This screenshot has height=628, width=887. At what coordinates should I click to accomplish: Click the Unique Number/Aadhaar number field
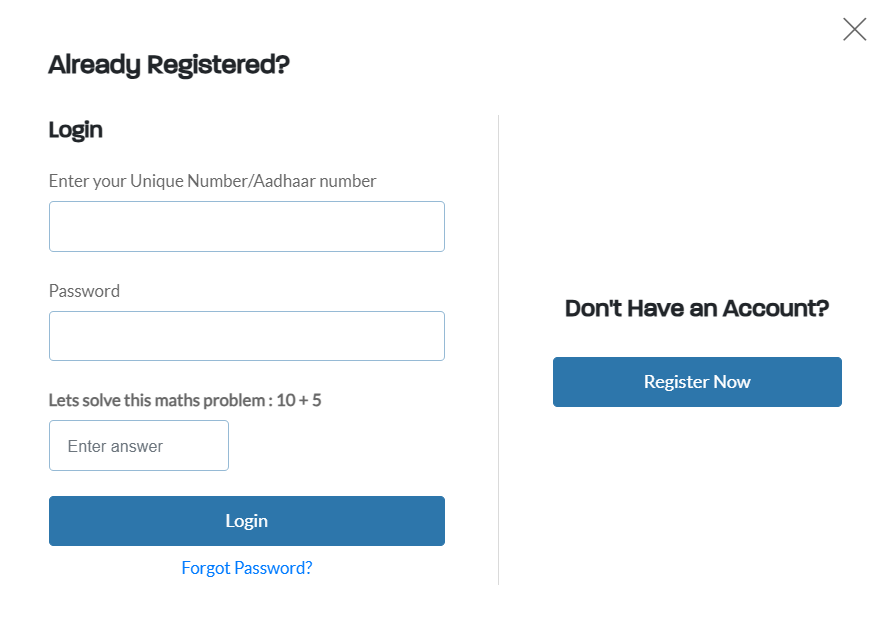[x=246, y=226]
